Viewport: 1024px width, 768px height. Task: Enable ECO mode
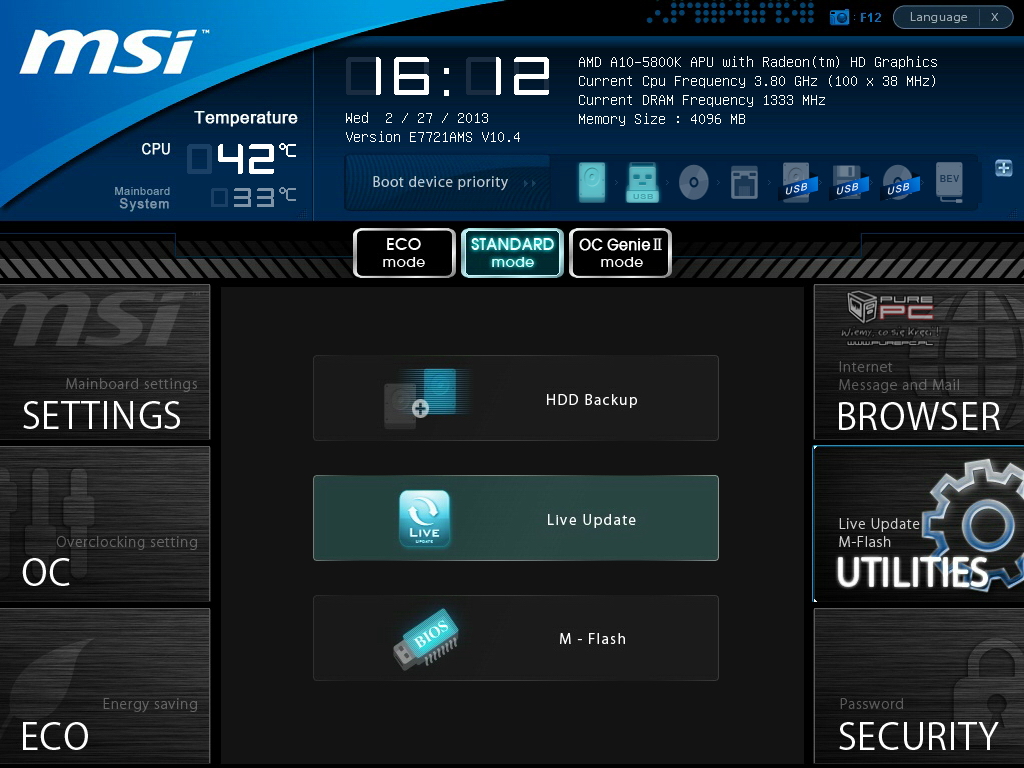(x=404, y=253)
